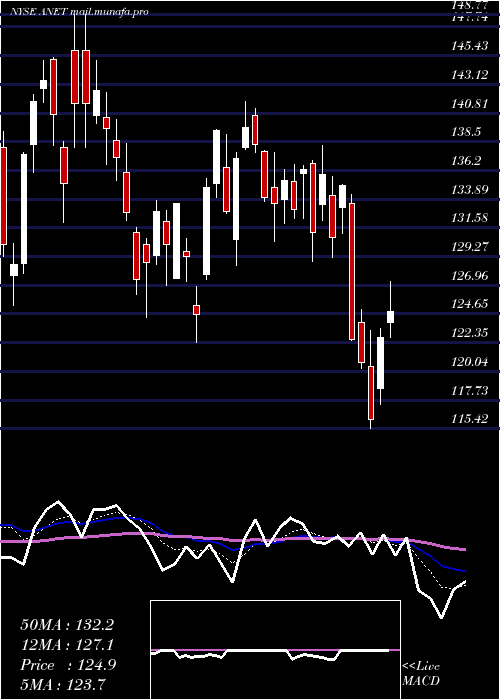Click the last white candlestick near 124.65
Image resolution: width=500 pixels, height=700 pixels.
391,317
